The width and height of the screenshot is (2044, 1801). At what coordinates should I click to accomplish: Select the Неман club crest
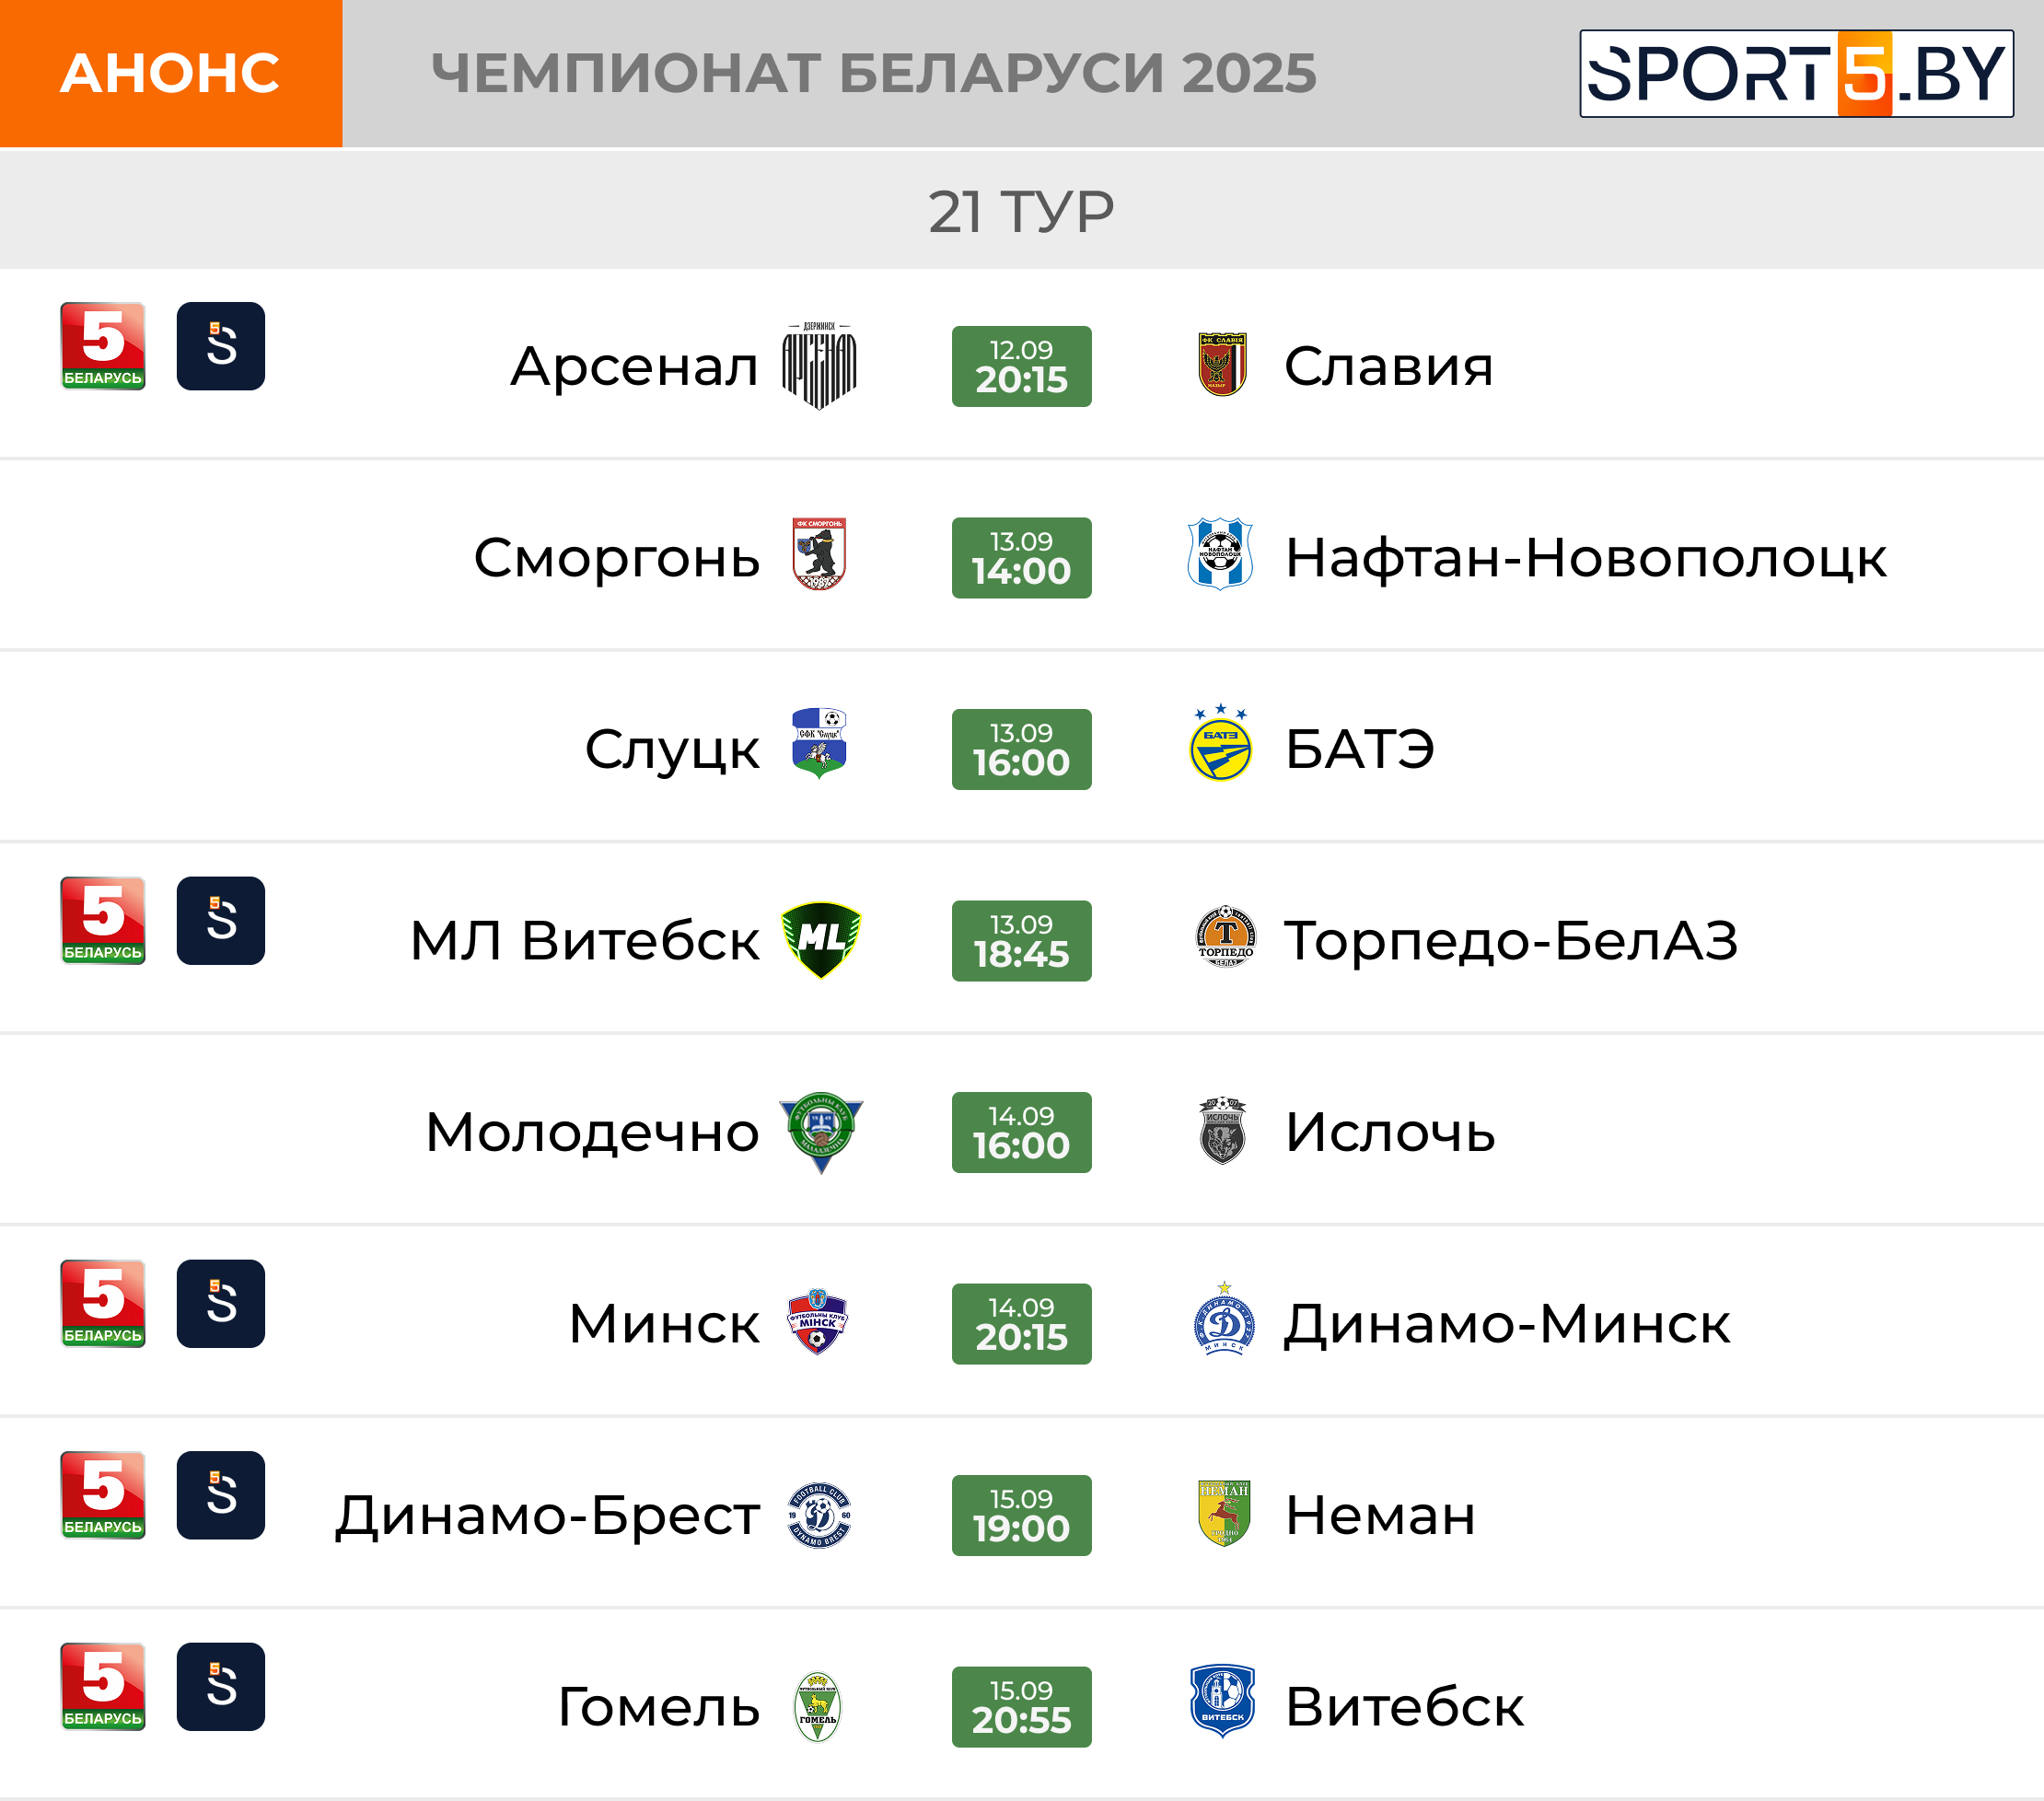point(1224,1514)
